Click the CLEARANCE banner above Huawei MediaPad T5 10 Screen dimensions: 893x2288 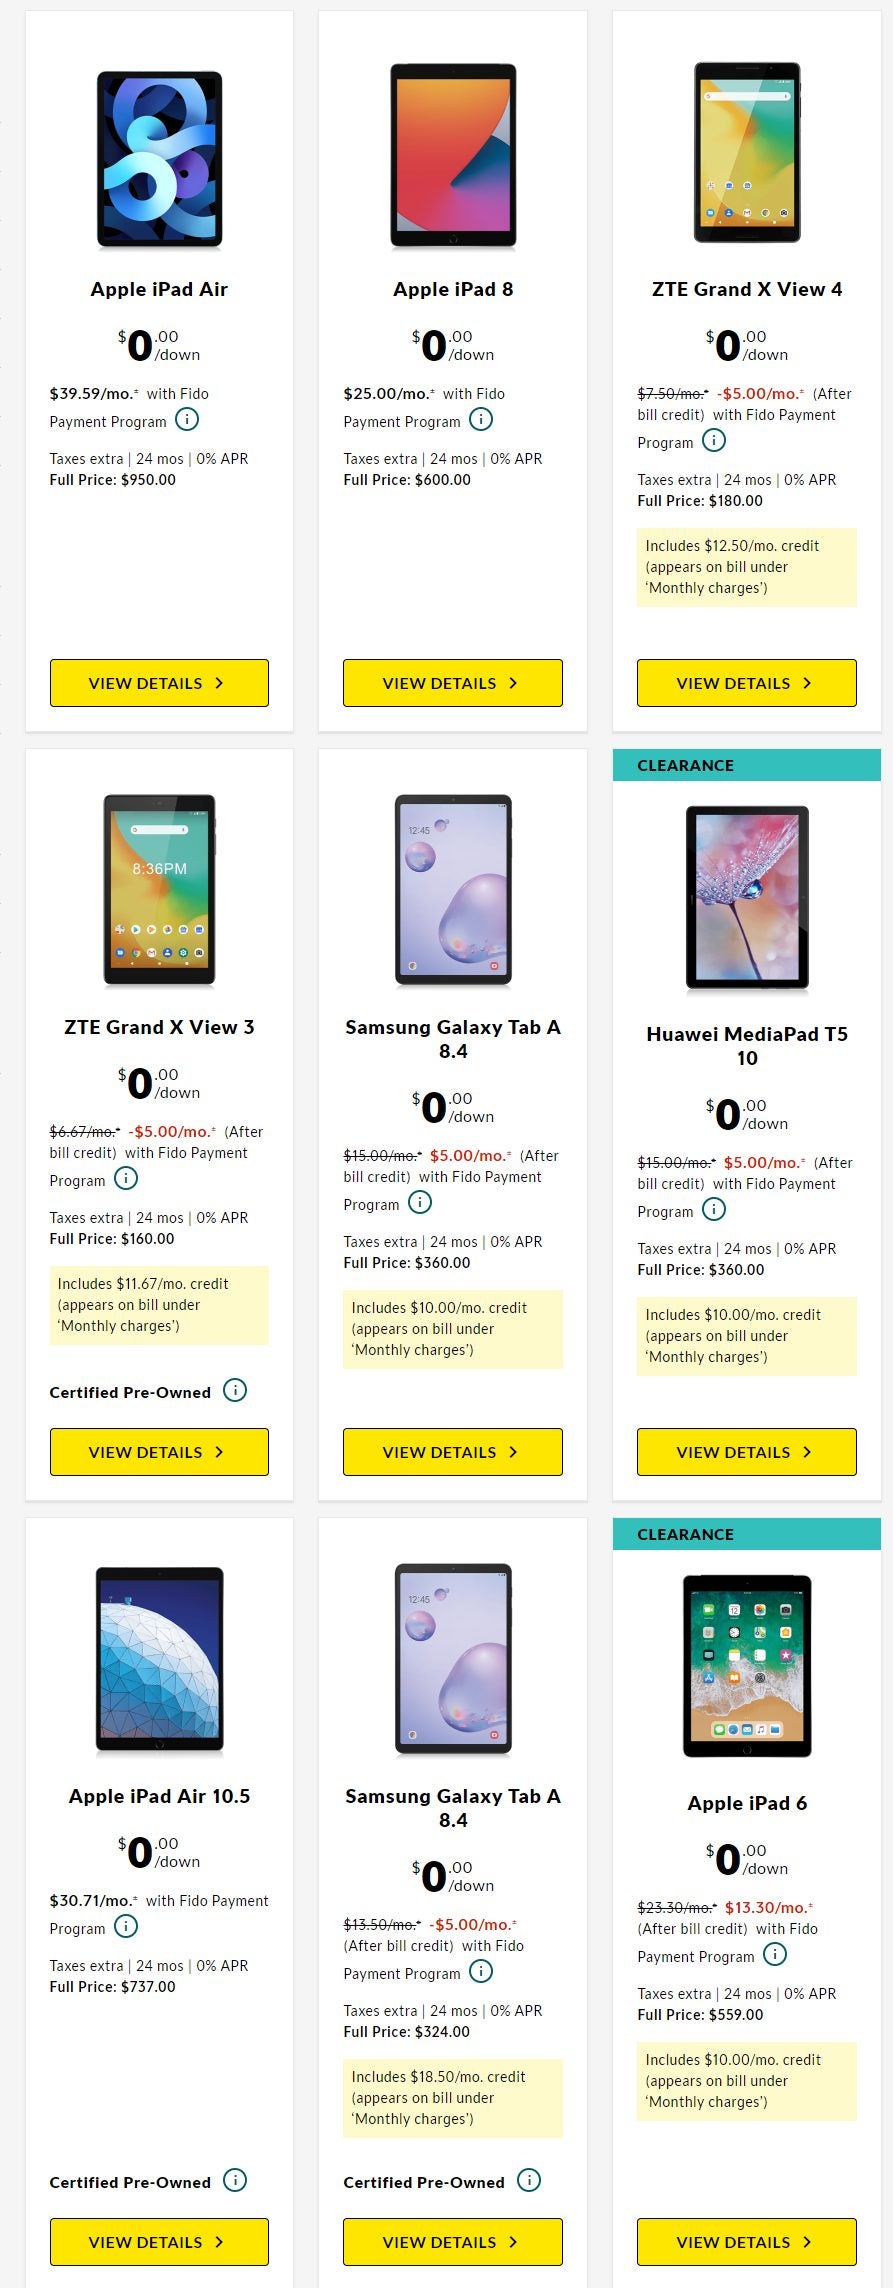[746, 764]
